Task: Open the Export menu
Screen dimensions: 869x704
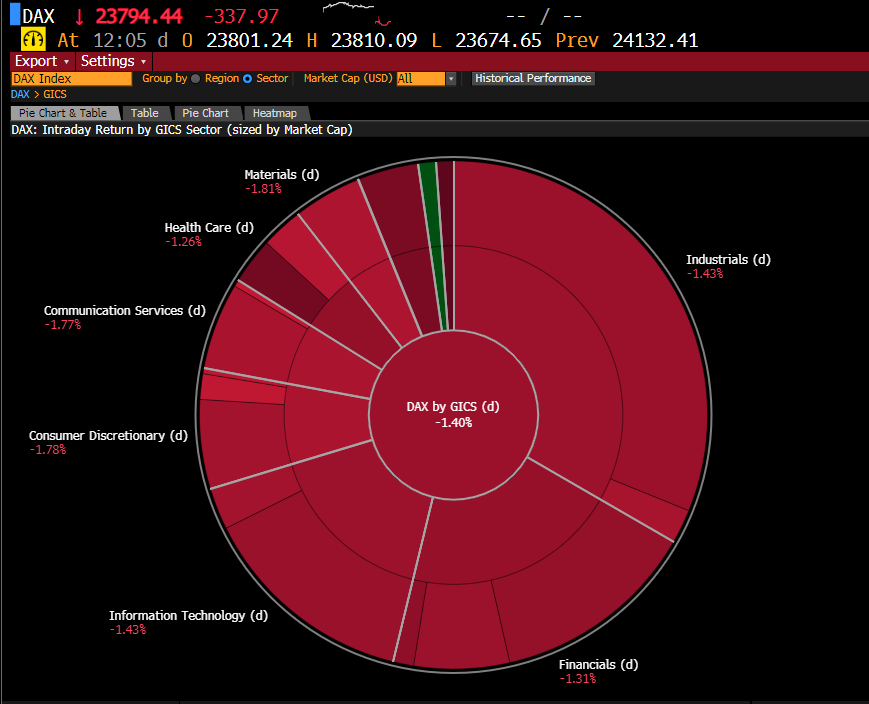Action: (x=41, y=61)
